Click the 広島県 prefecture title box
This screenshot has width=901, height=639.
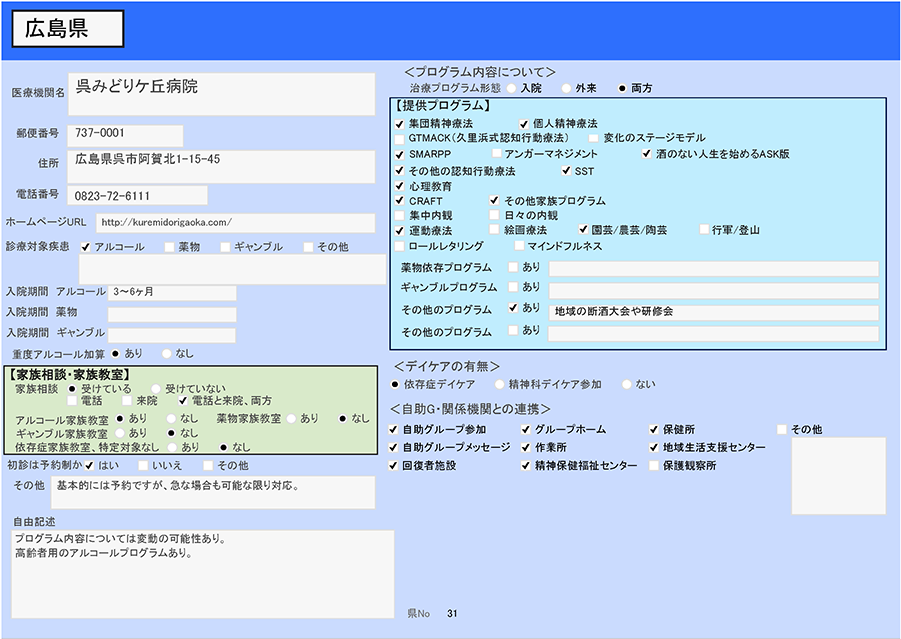[x=68, y=30]
